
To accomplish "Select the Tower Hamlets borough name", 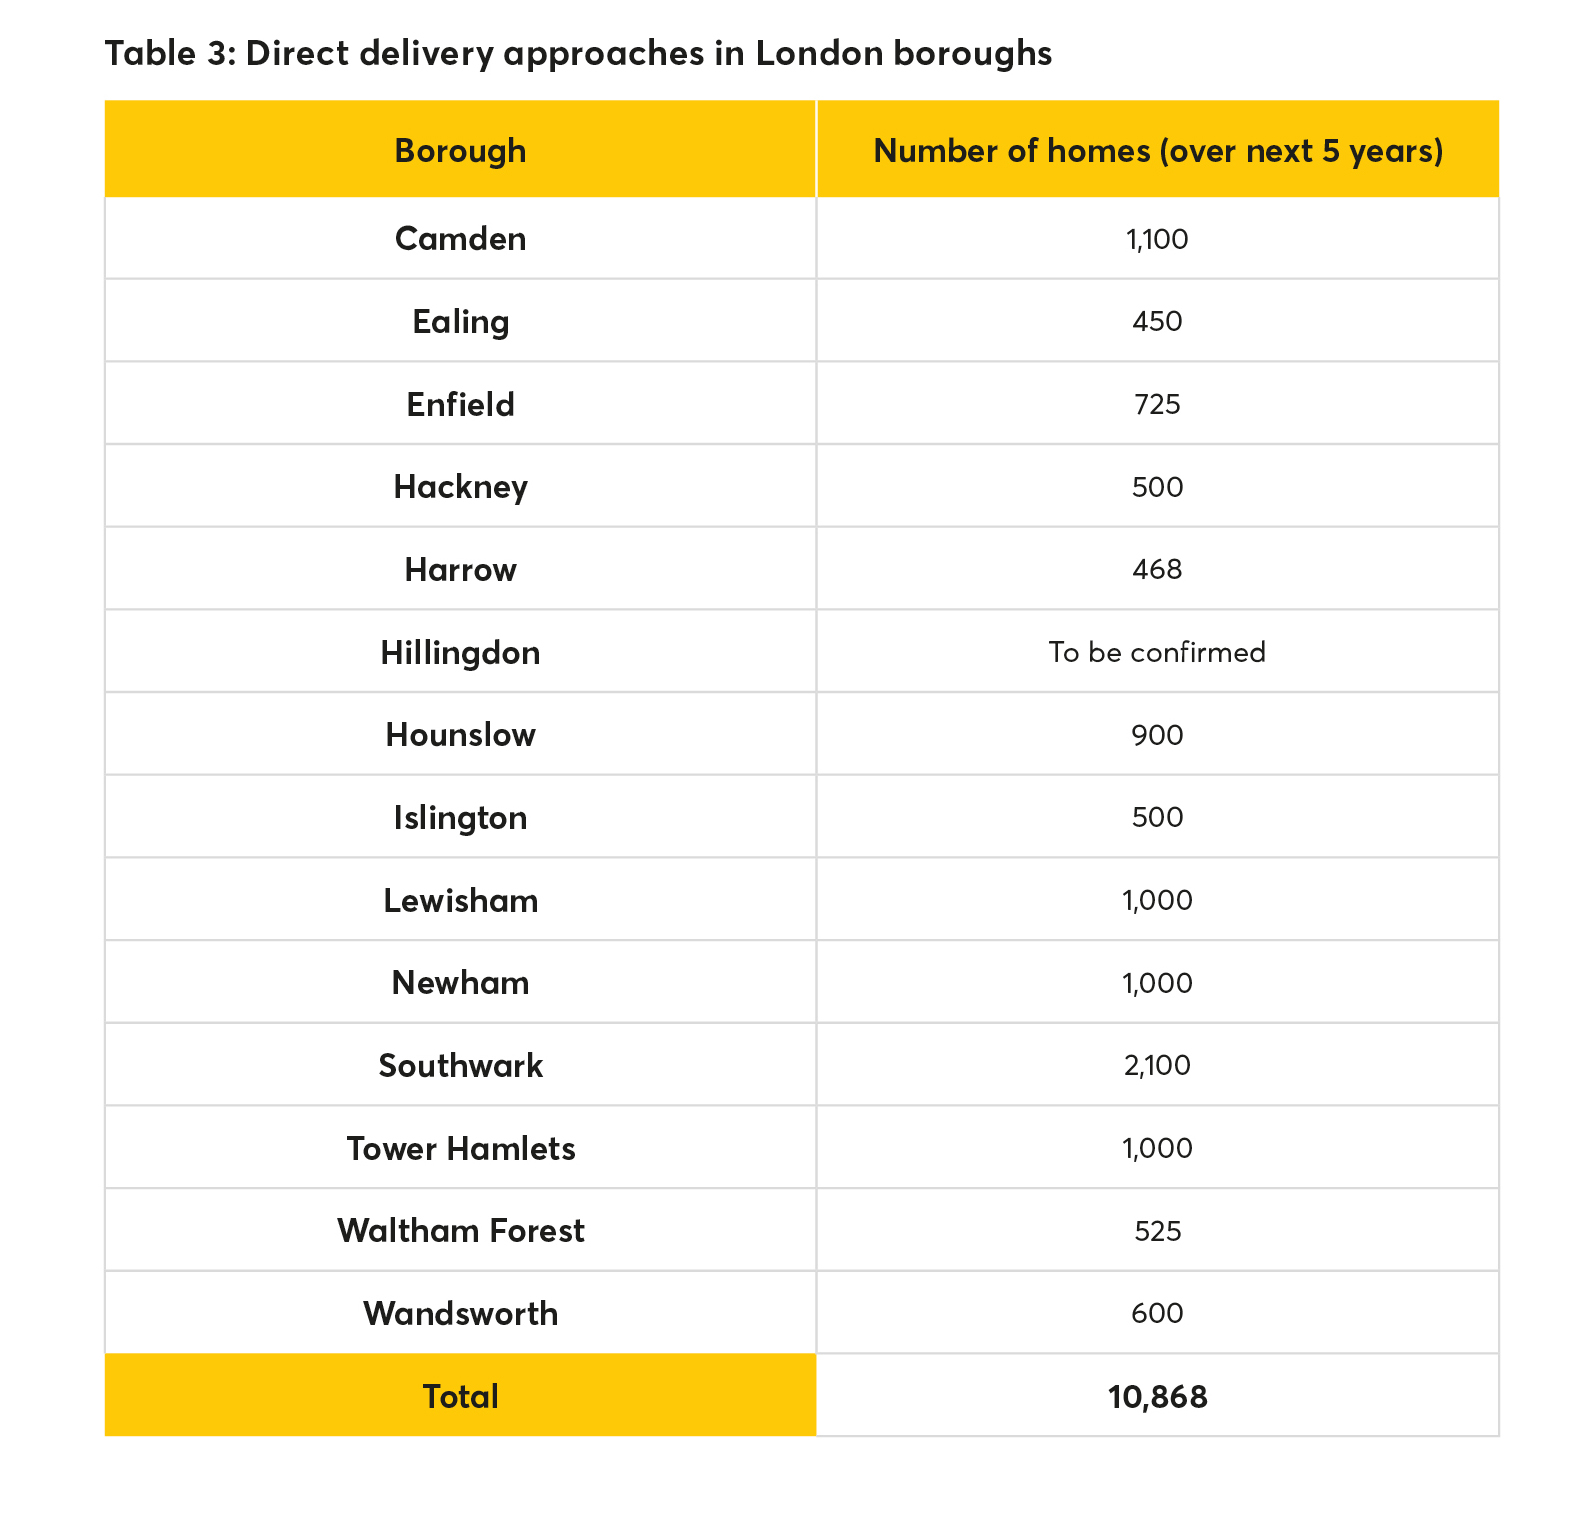I will coord(460,1149).
